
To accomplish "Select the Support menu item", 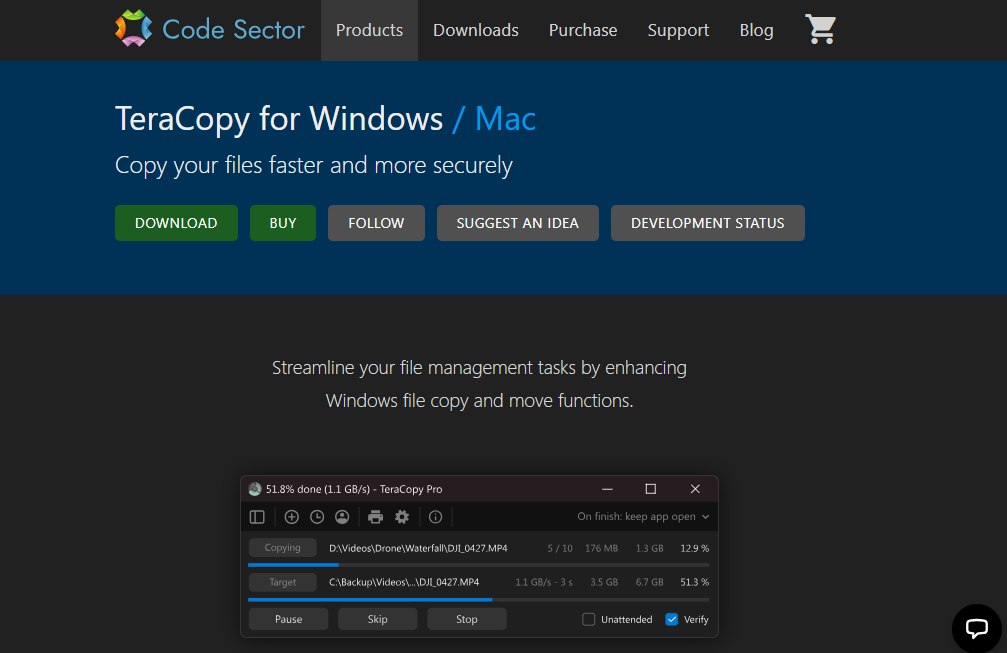I will coord(678,30).
